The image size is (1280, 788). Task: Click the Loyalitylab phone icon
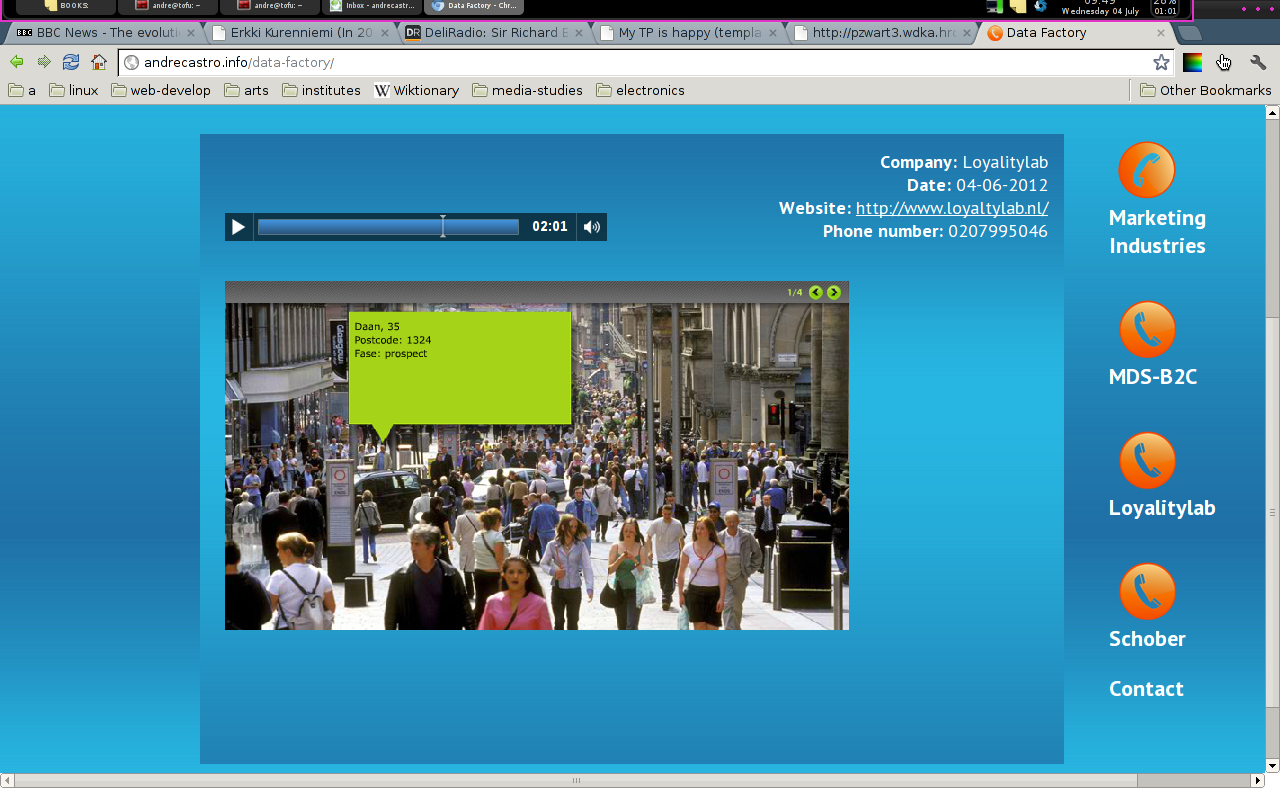click(1147, 460)
